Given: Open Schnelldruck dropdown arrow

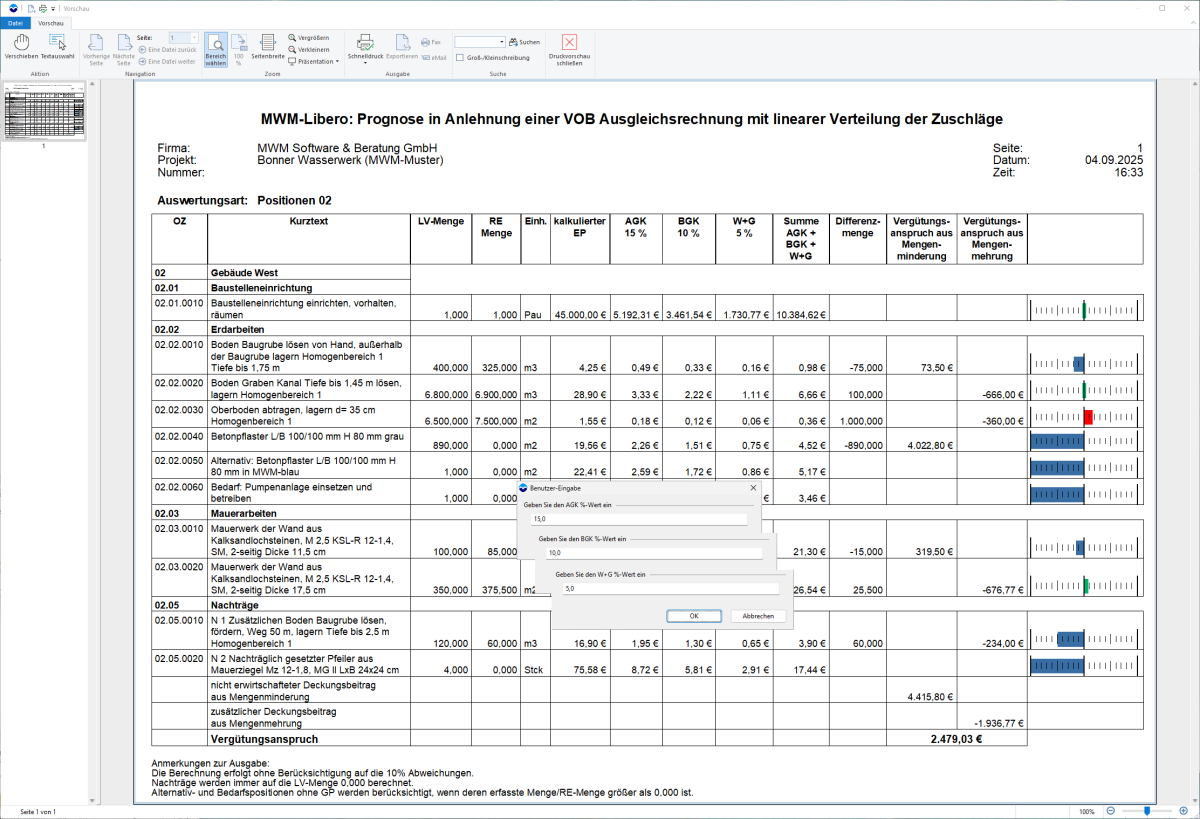Looking at the screenshot, I should pyautogui.click(x=365, y=64).
